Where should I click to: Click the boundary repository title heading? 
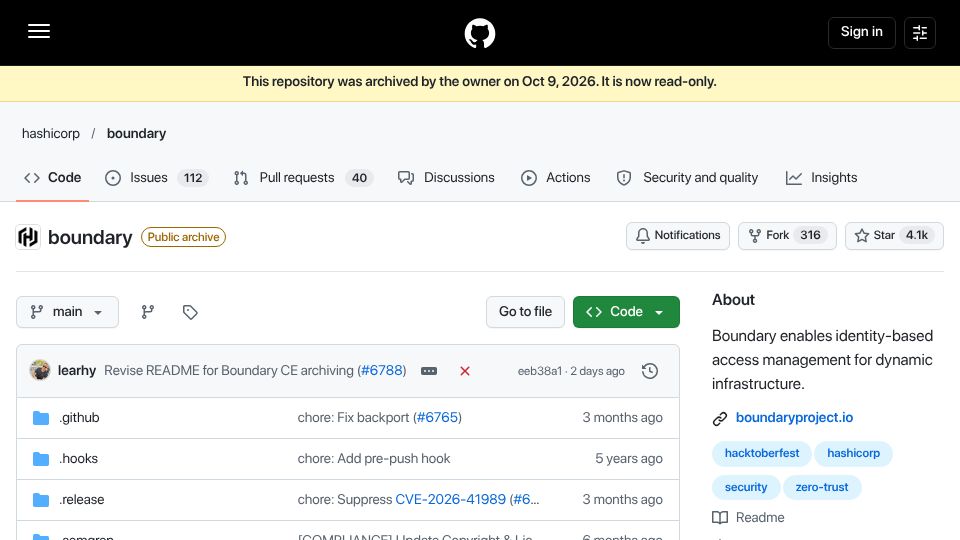pyautogui.click(x=90, y=237)
